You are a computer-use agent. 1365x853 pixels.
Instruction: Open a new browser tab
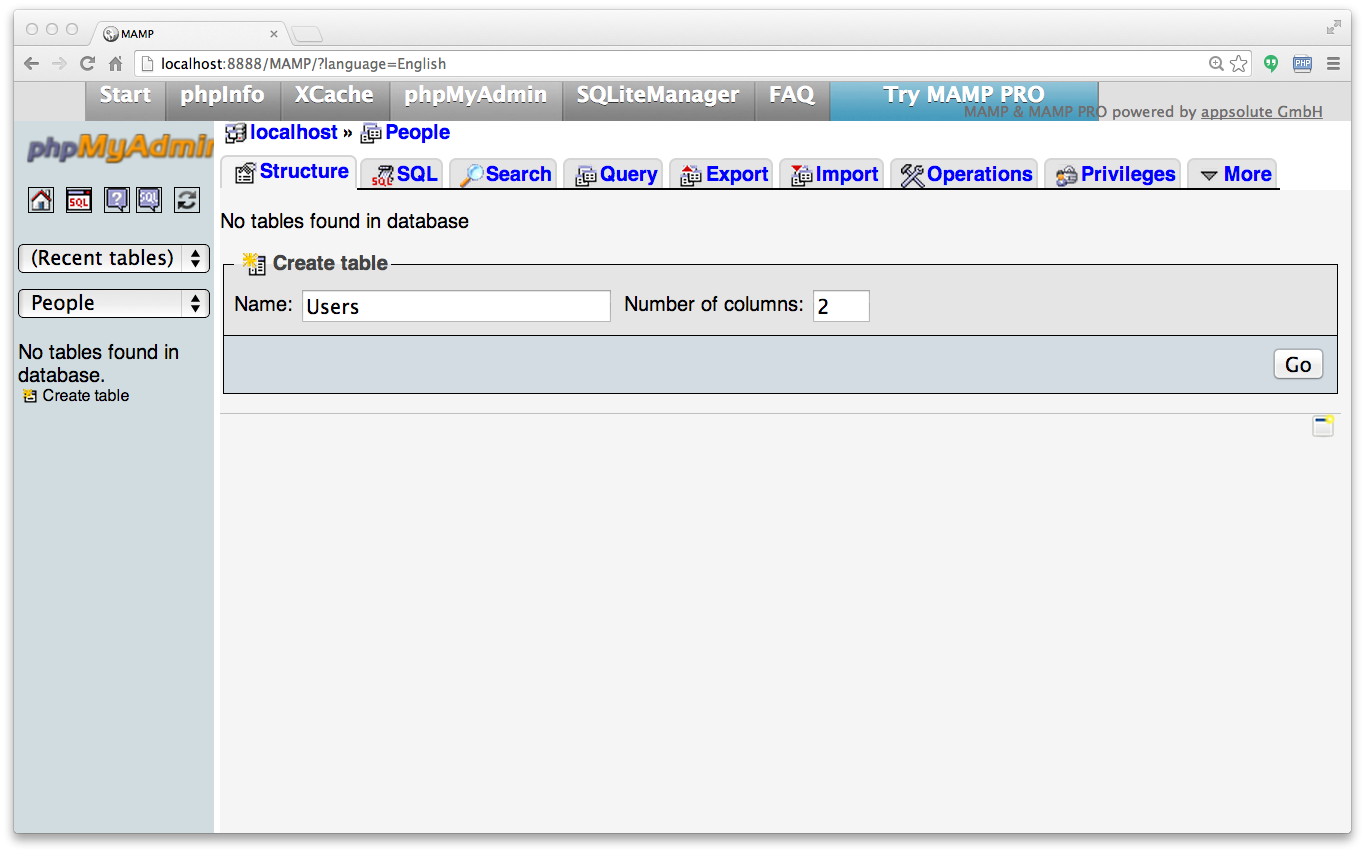click(x=307, y=35)
